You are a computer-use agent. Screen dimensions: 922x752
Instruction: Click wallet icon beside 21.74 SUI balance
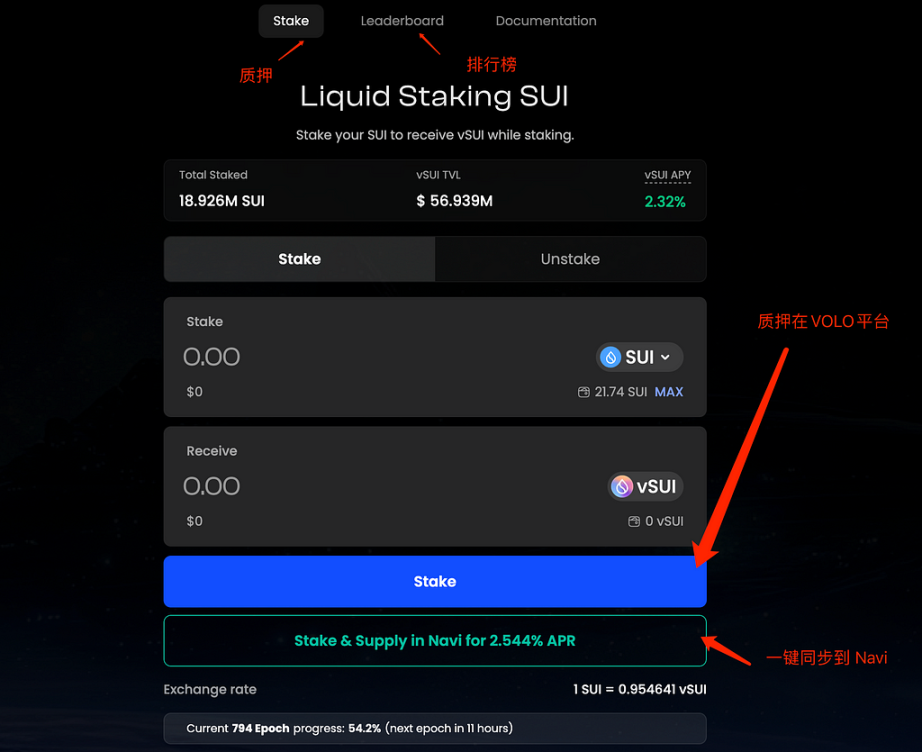pos(583,392)
